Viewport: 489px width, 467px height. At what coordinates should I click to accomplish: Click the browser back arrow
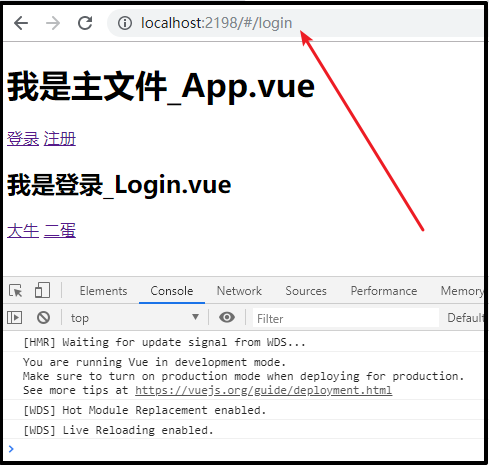click(21, 23)
